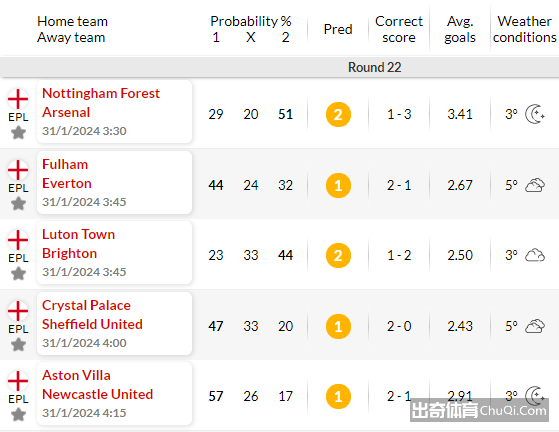
Task: Toggle favorite star for Fulham vs Everton
Action: point(18,204)
